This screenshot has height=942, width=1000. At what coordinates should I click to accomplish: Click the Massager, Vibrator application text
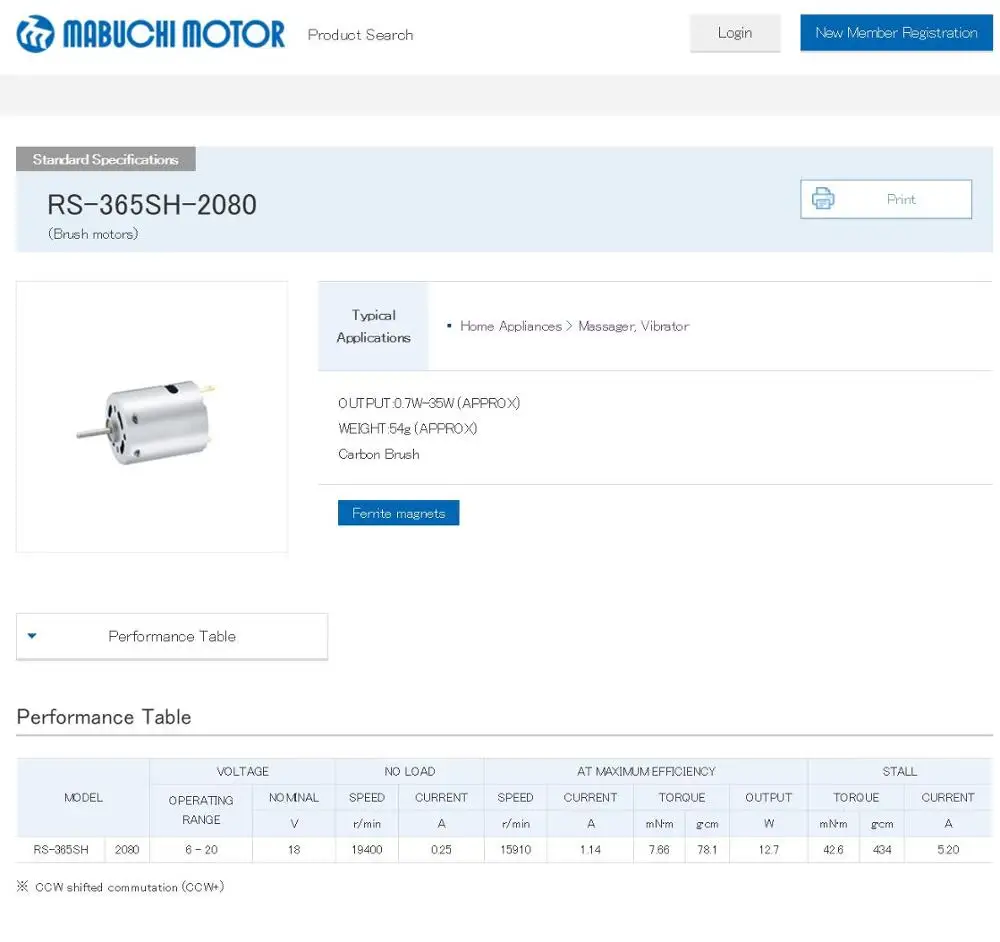tap(633, 327)
